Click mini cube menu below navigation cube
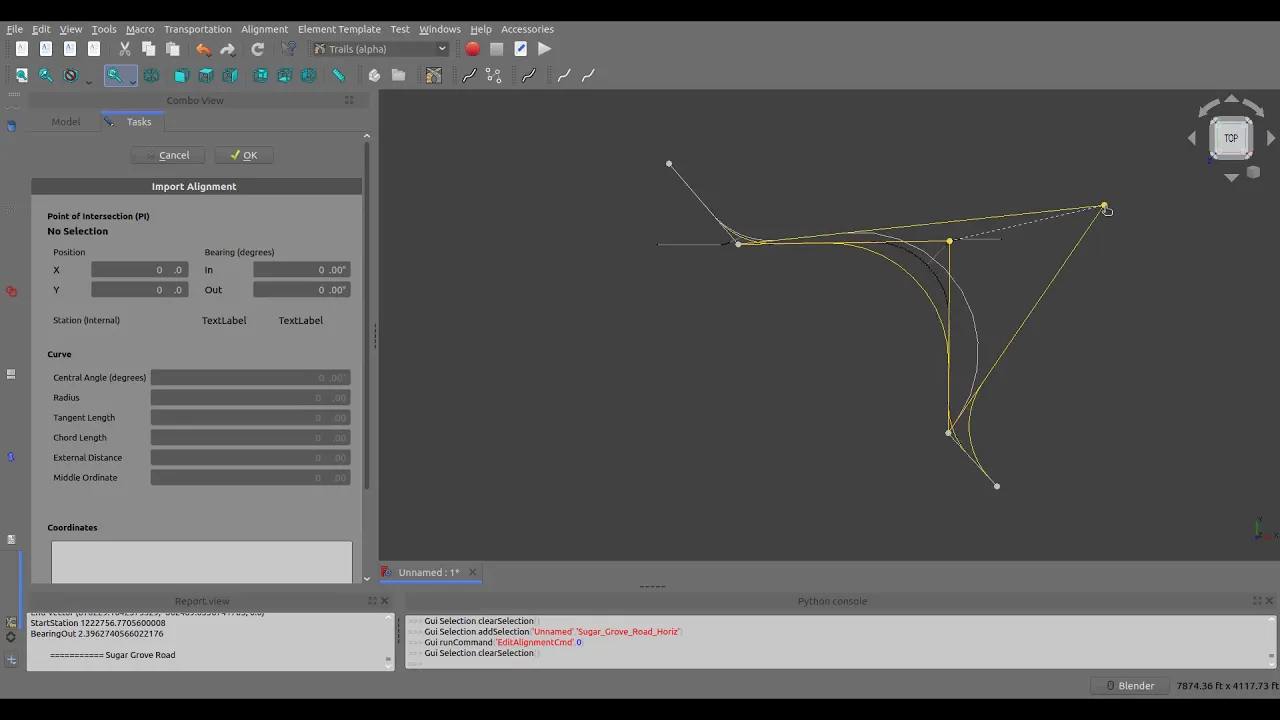Screen dimensions: 1280x720 pos(1253,172)
